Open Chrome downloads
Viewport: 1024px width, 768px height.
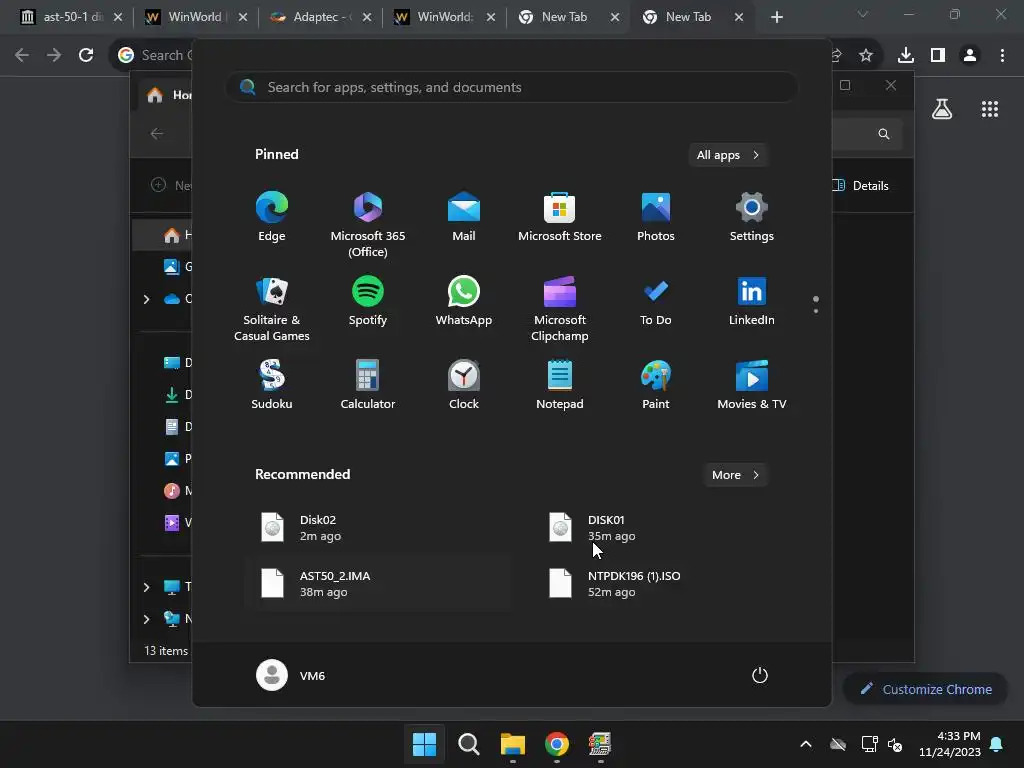(x=905, y=55)
